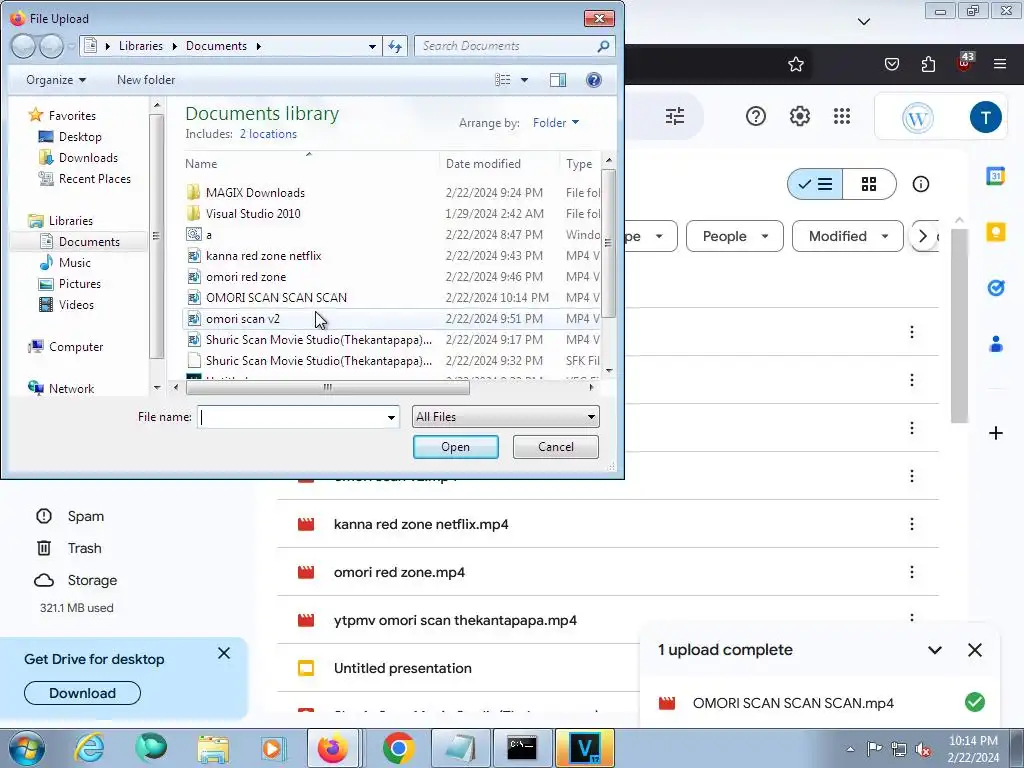Open Internet Explorer from the taskbar

89,748
